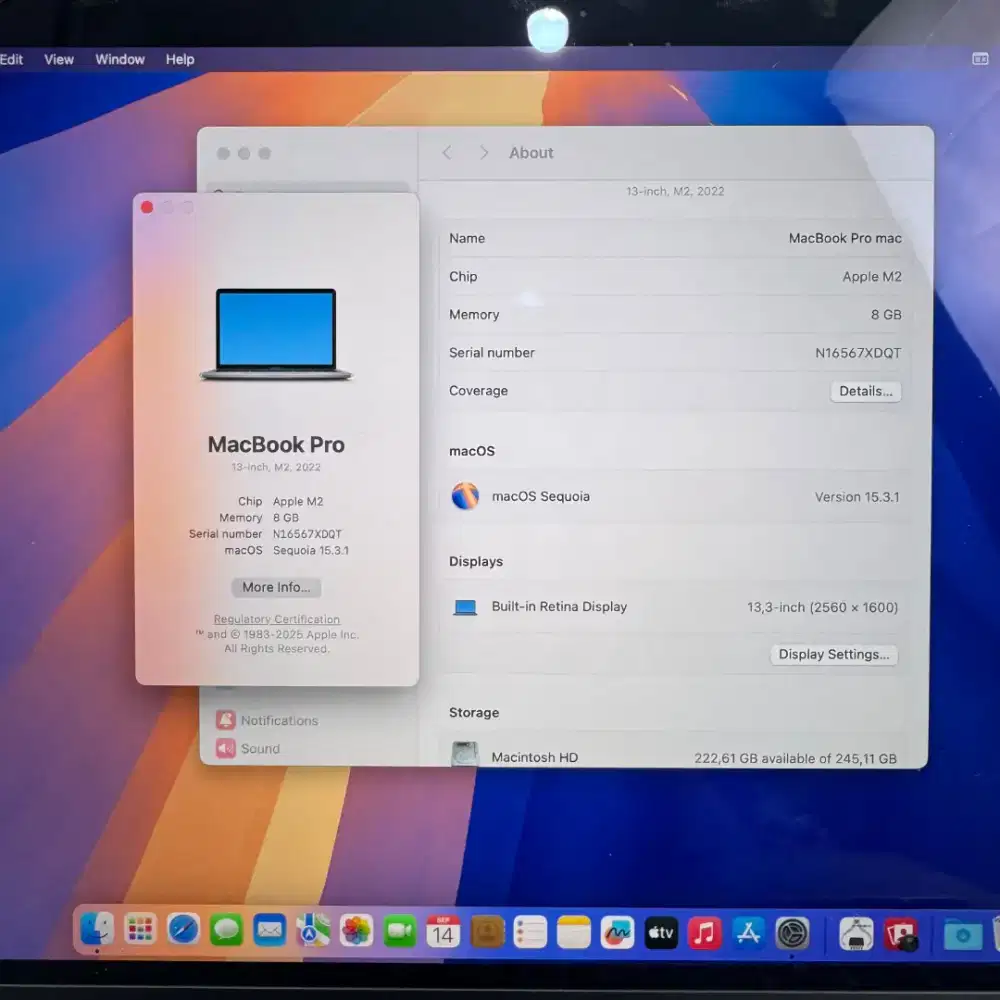Open the Calendar icon showing 14

(x=443, y=932)
